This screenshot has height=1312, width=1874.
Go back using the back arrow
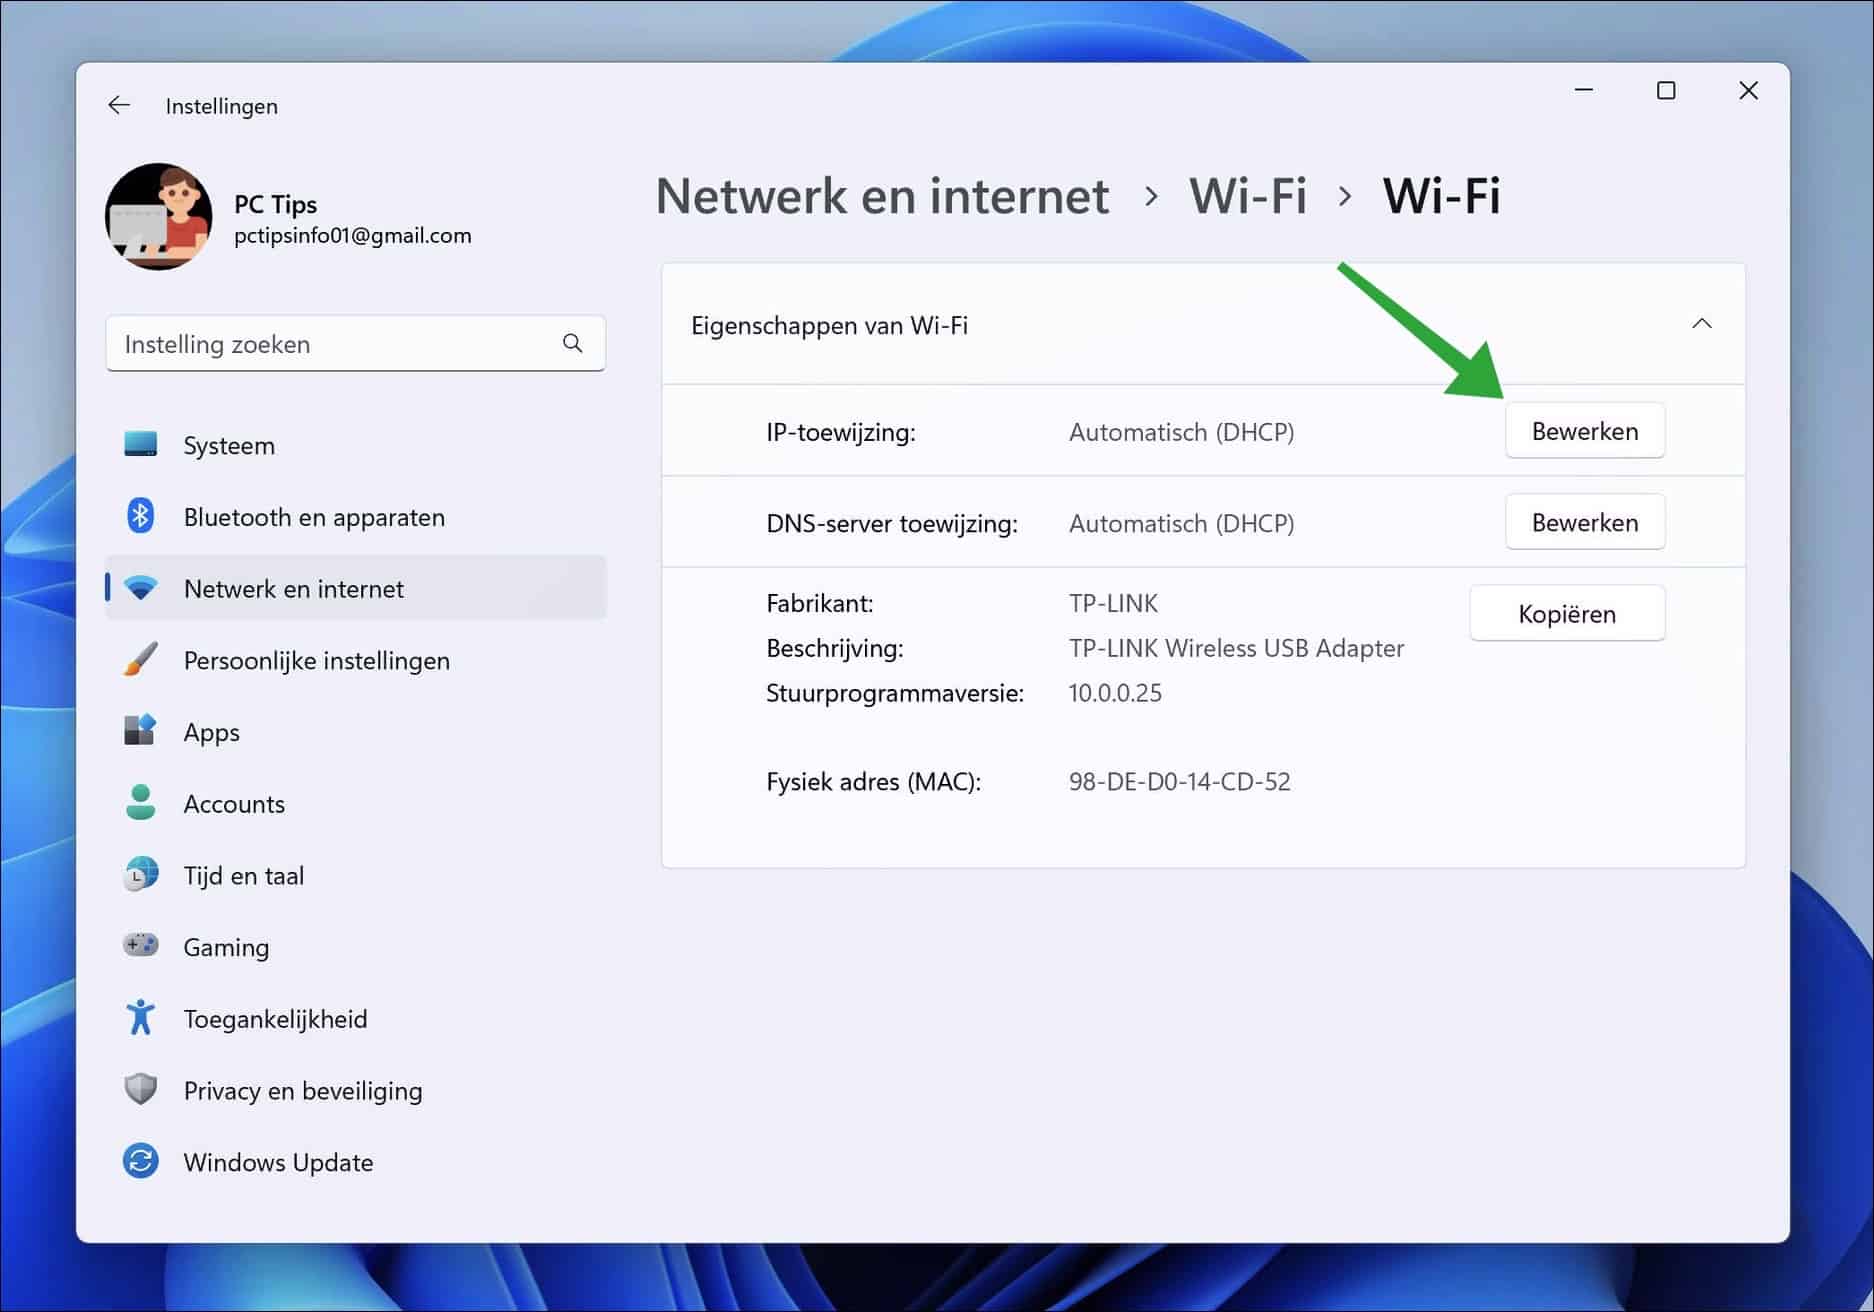[x=119, y=104]
